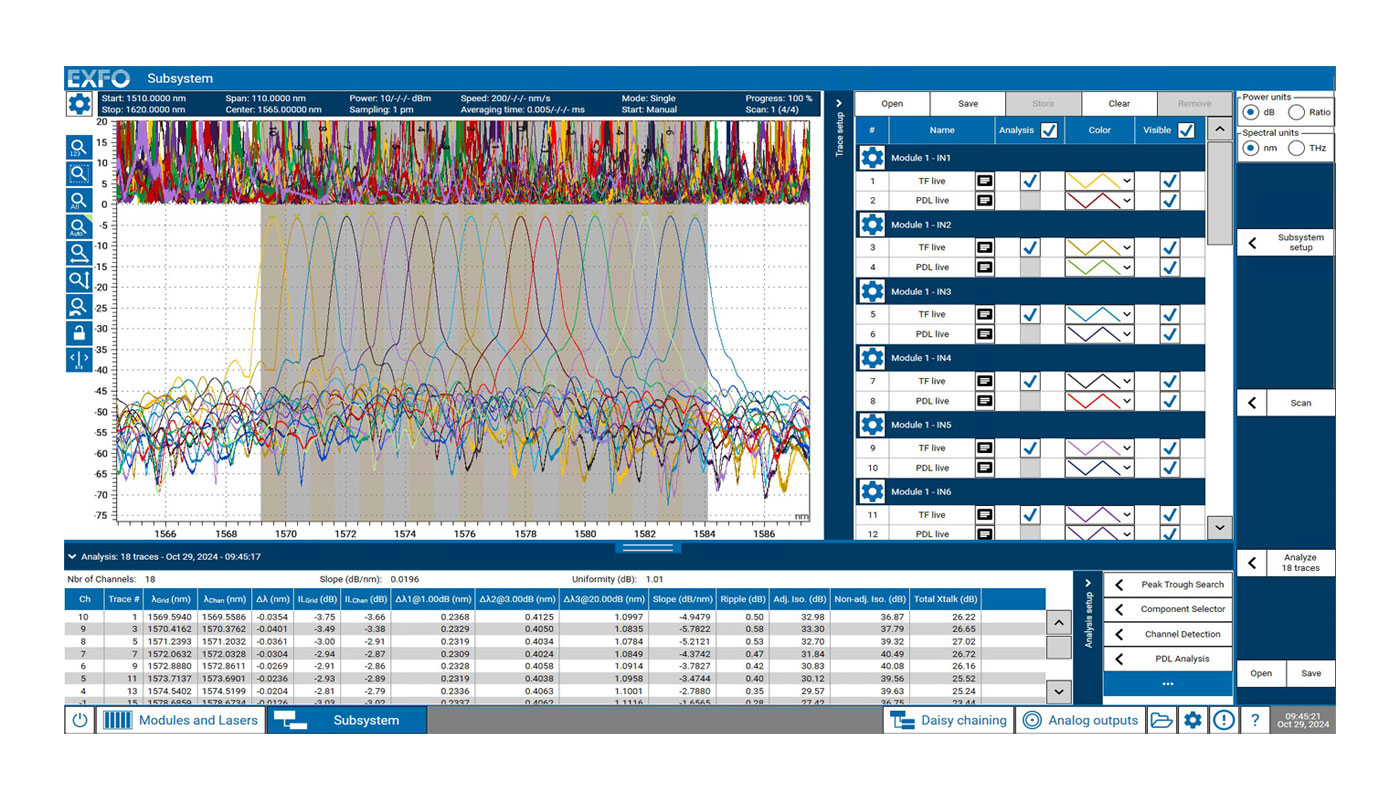Open the application settings gear in the taskbar
This screenshot has width=1400, height=800.
(1192, 719)
